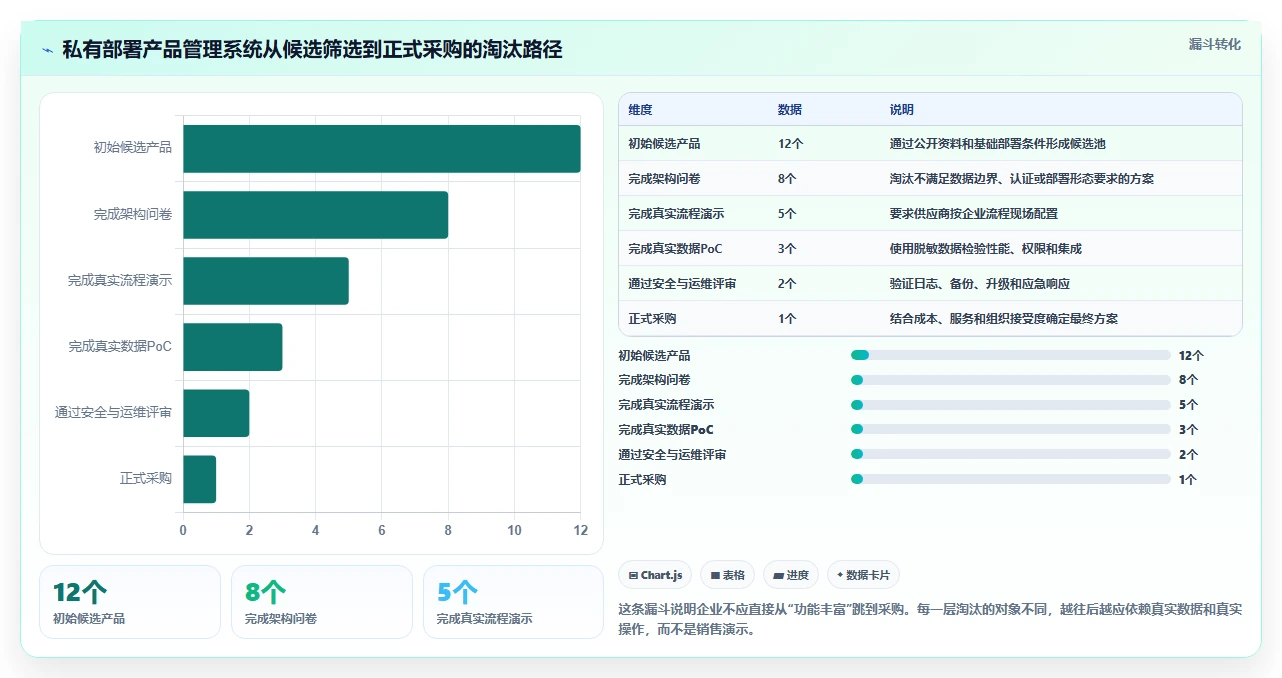Click the 完成真实数据PoC progress bar showing 3个
1282x678 pixels.
point(1010,429)
